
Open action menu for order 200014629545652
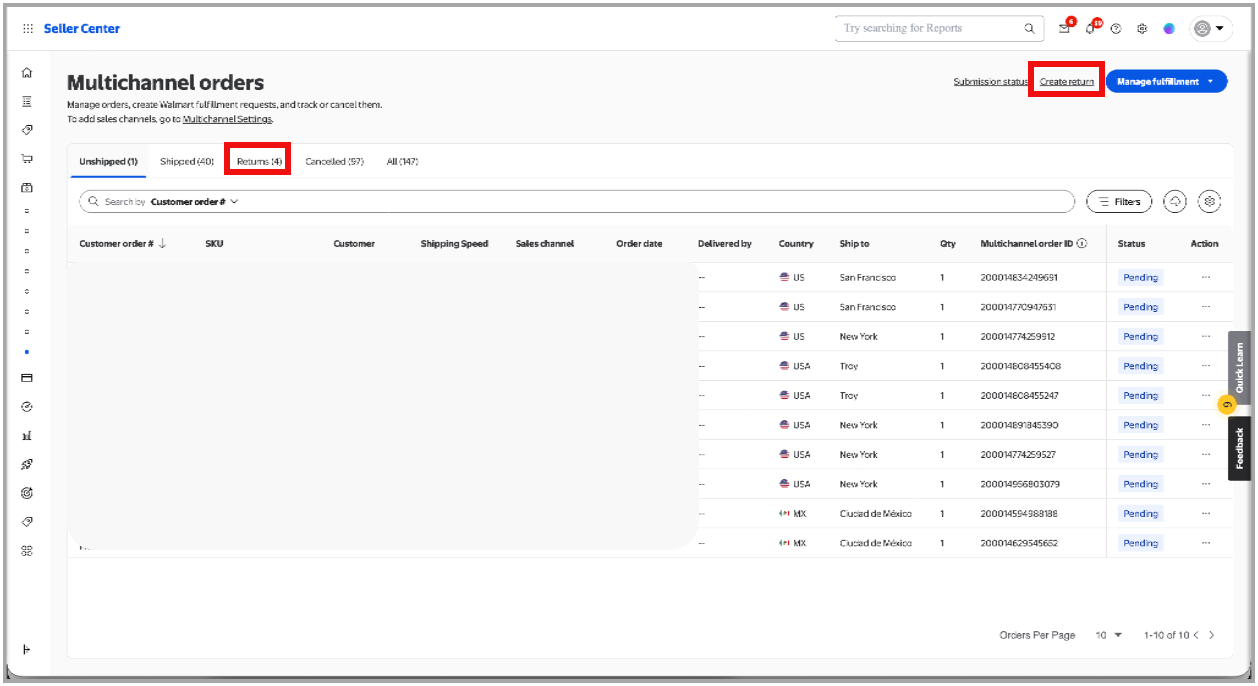[1206, 543]
